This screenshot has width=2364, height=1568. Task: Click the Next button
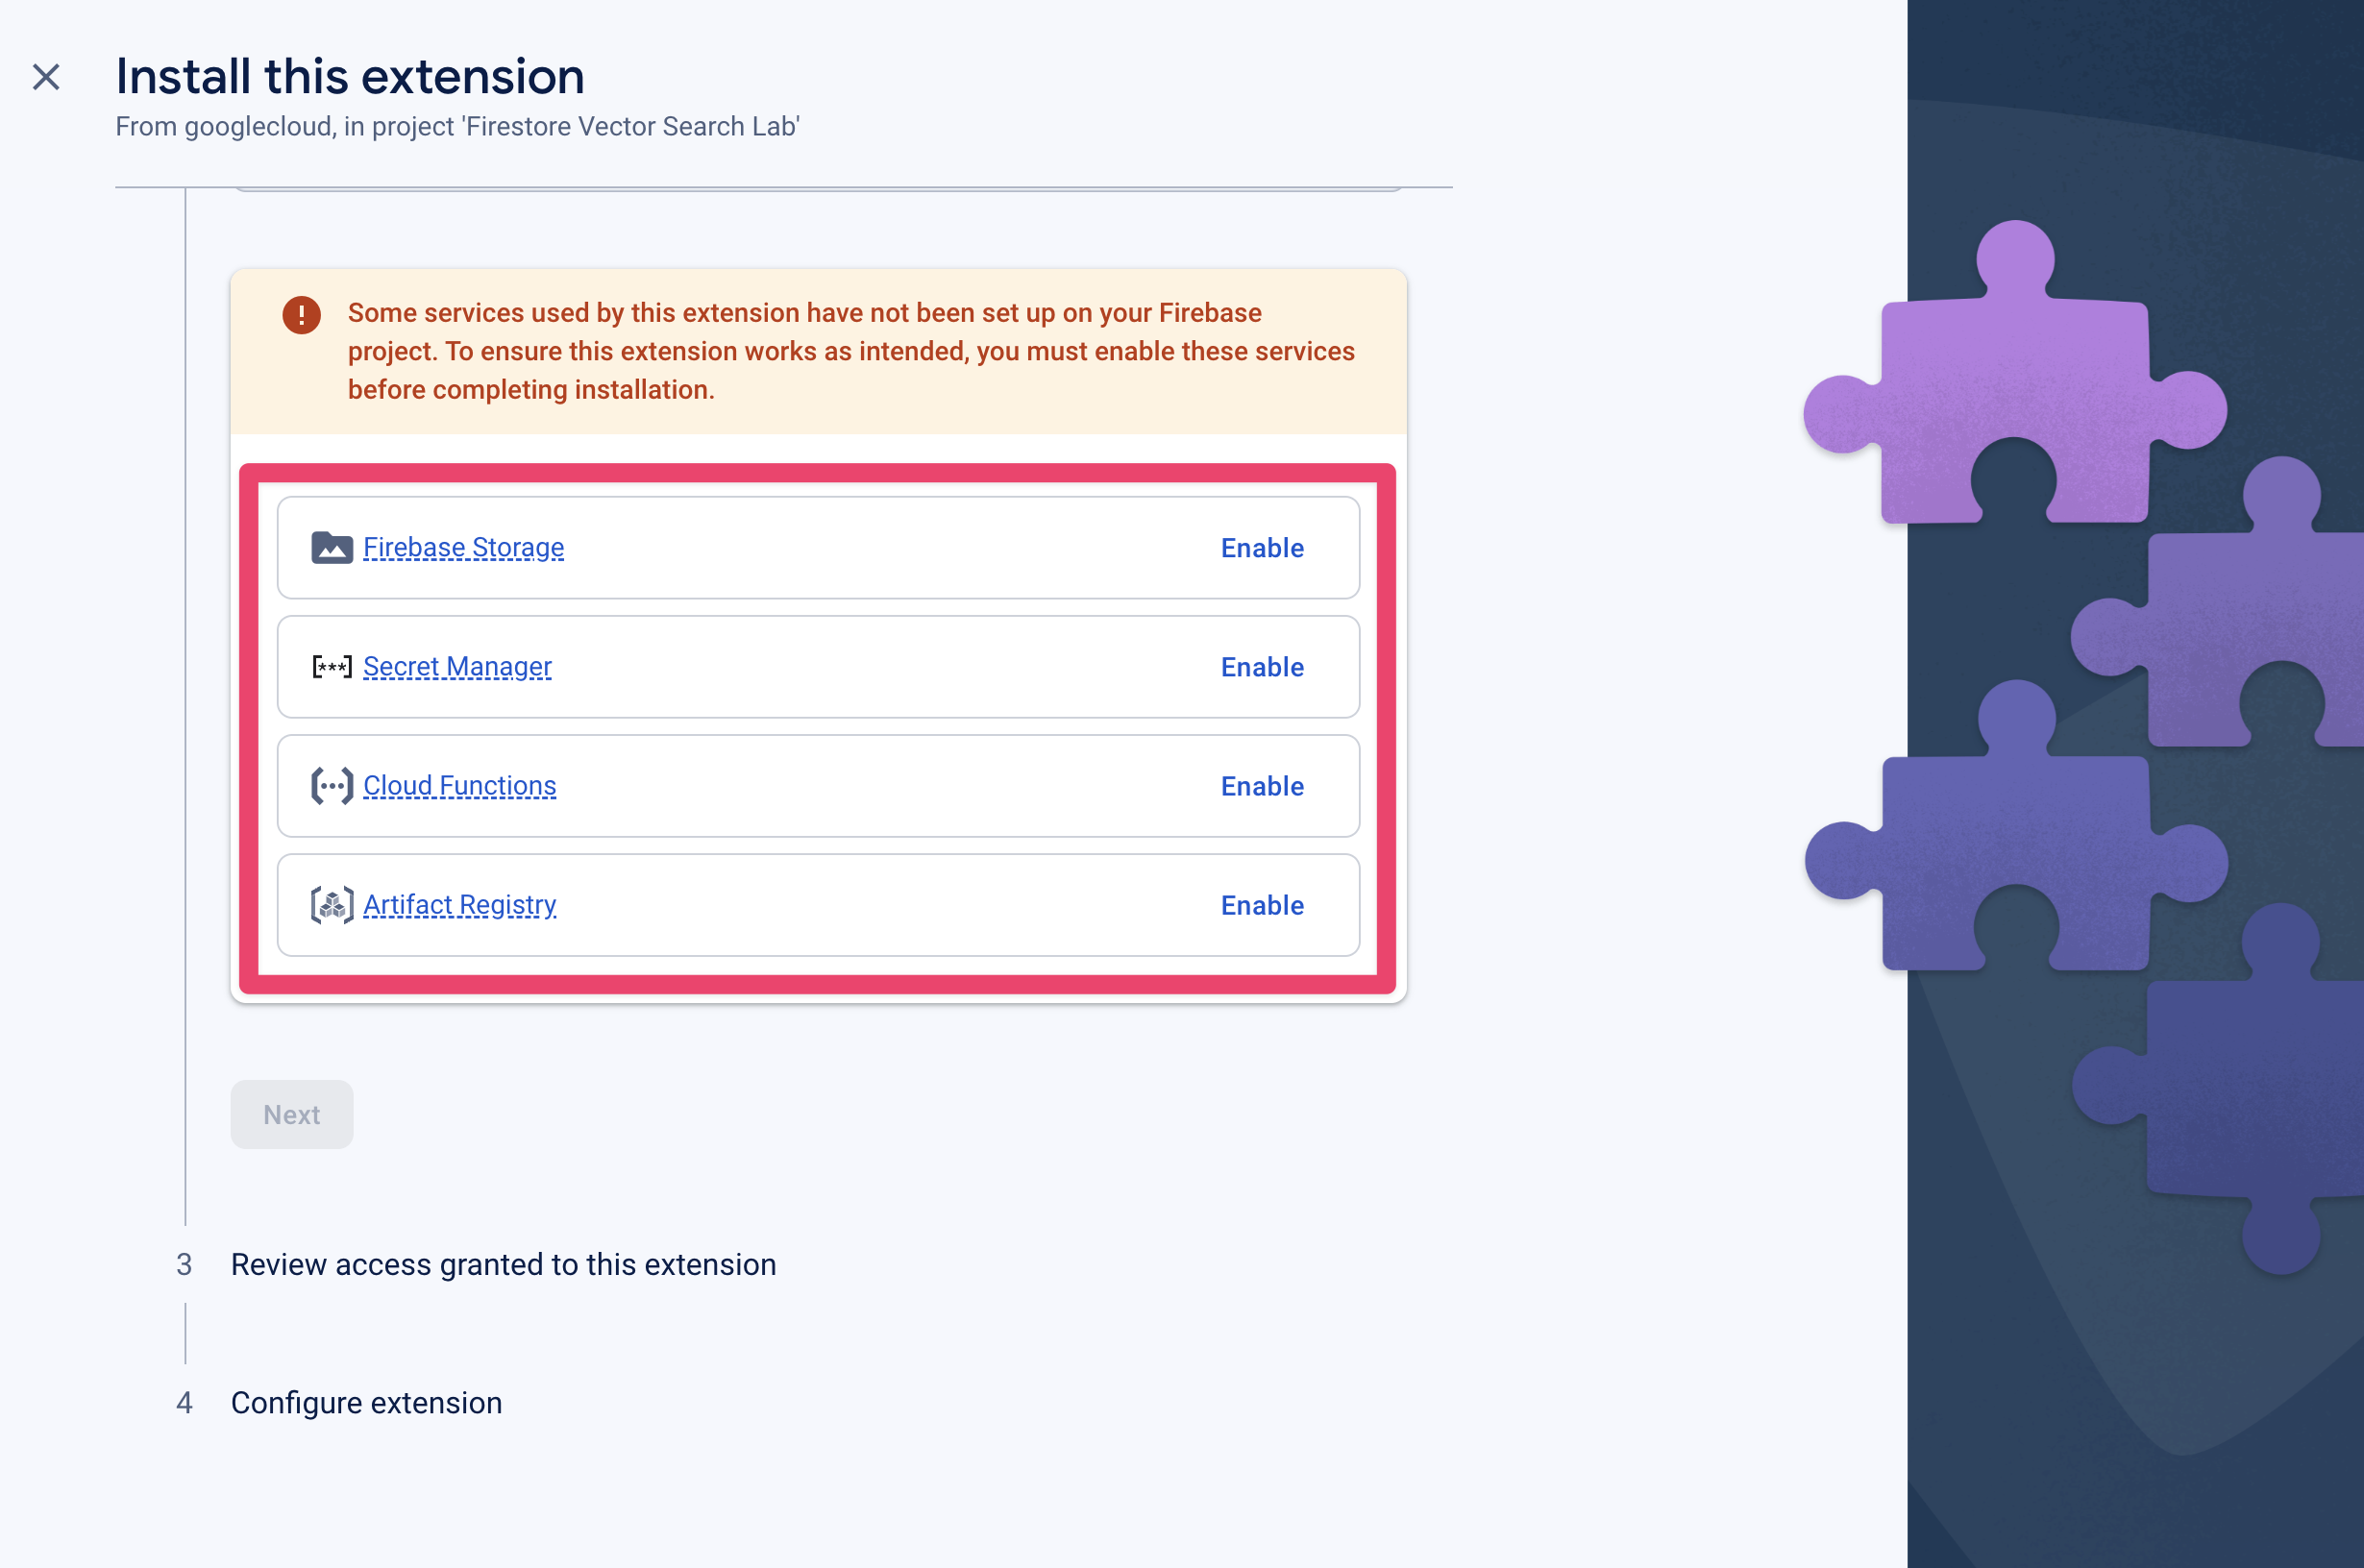[292, 1115]
